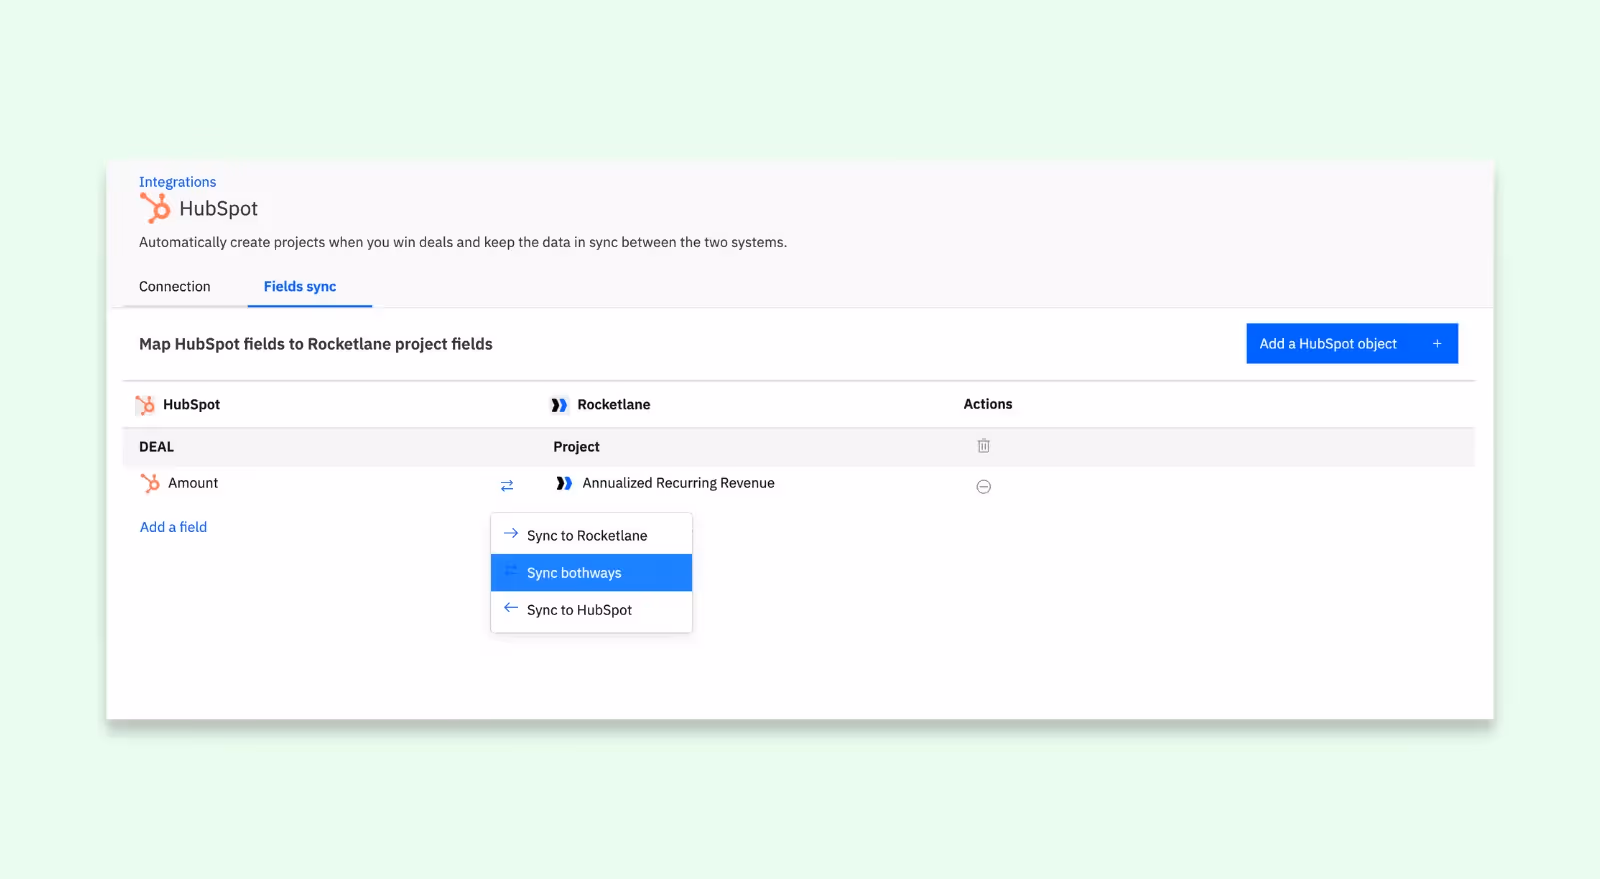Viewport: 1600px width, 879px height.
Task: Click the Rocketlane column header logo
Action: click(559, 405)
